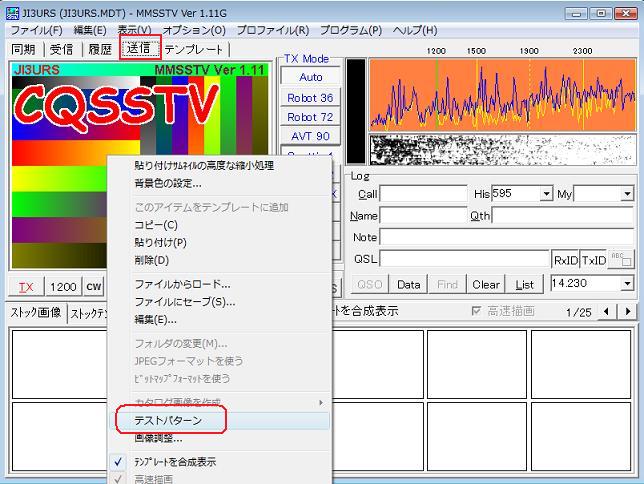The image size is (644, 484).
Task: Open the 14.230 frequency dropdown
Action: [x=627, y=283]
